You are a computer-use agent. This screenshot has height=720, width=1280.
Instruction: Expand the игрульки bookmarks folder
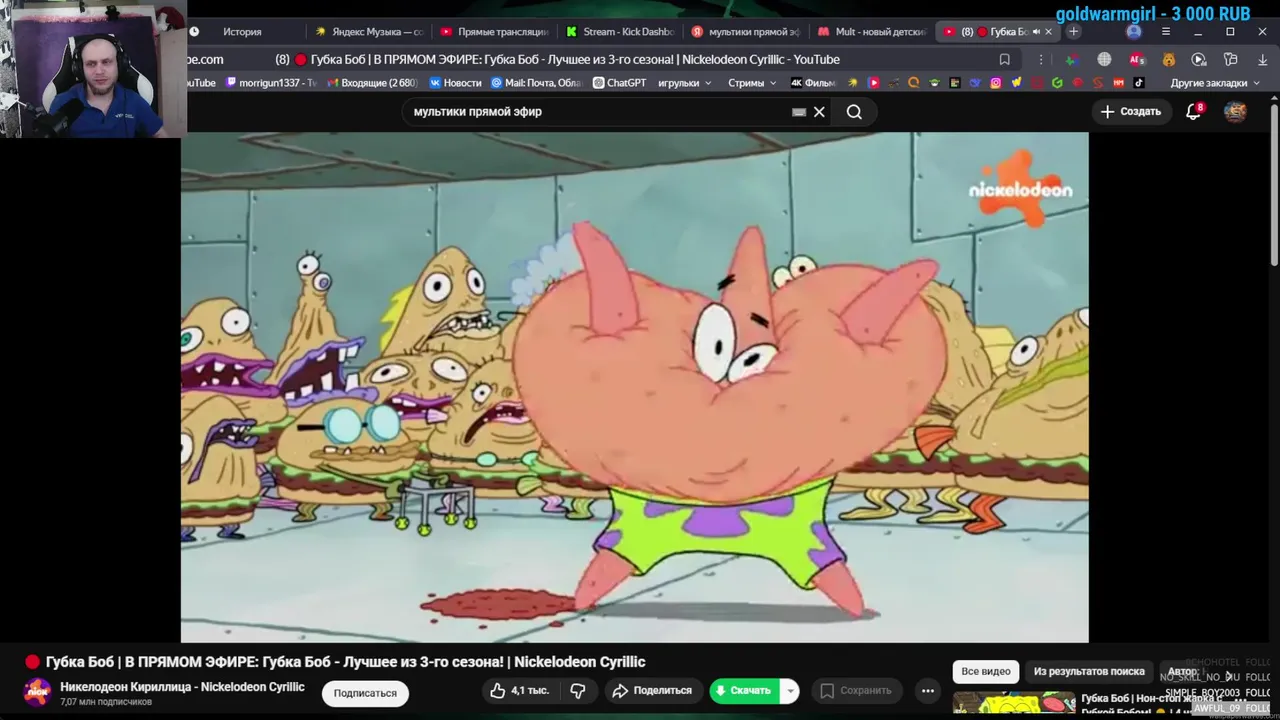685,83
